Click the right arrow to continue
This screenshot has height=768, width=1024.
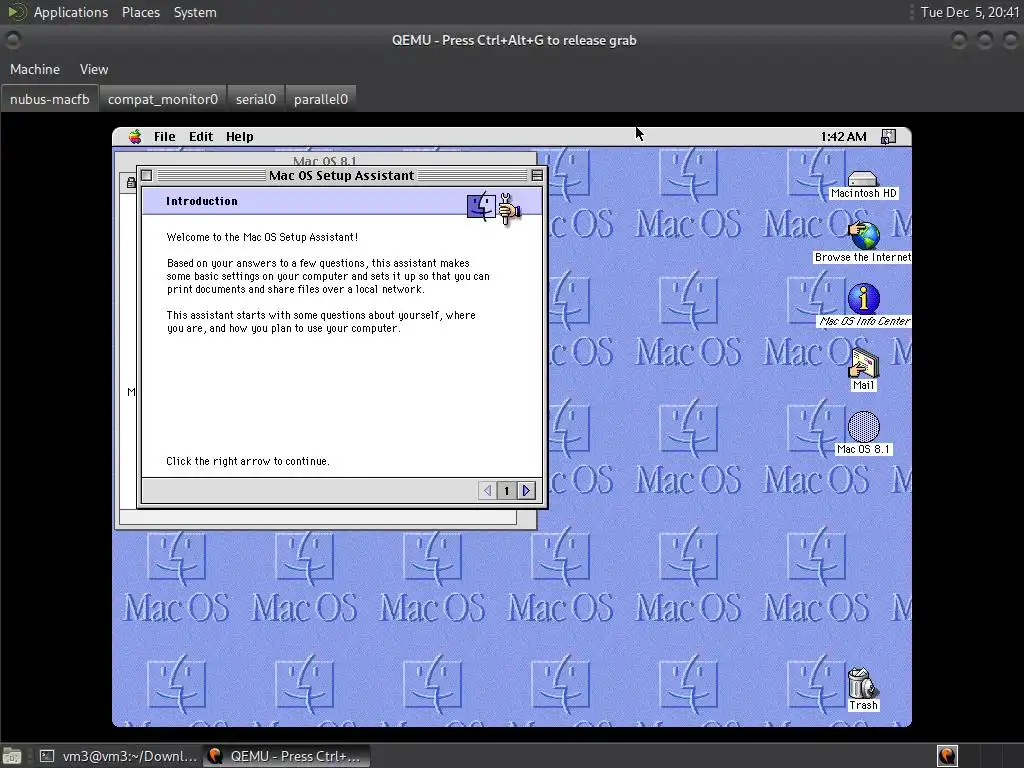pos(526,490)
